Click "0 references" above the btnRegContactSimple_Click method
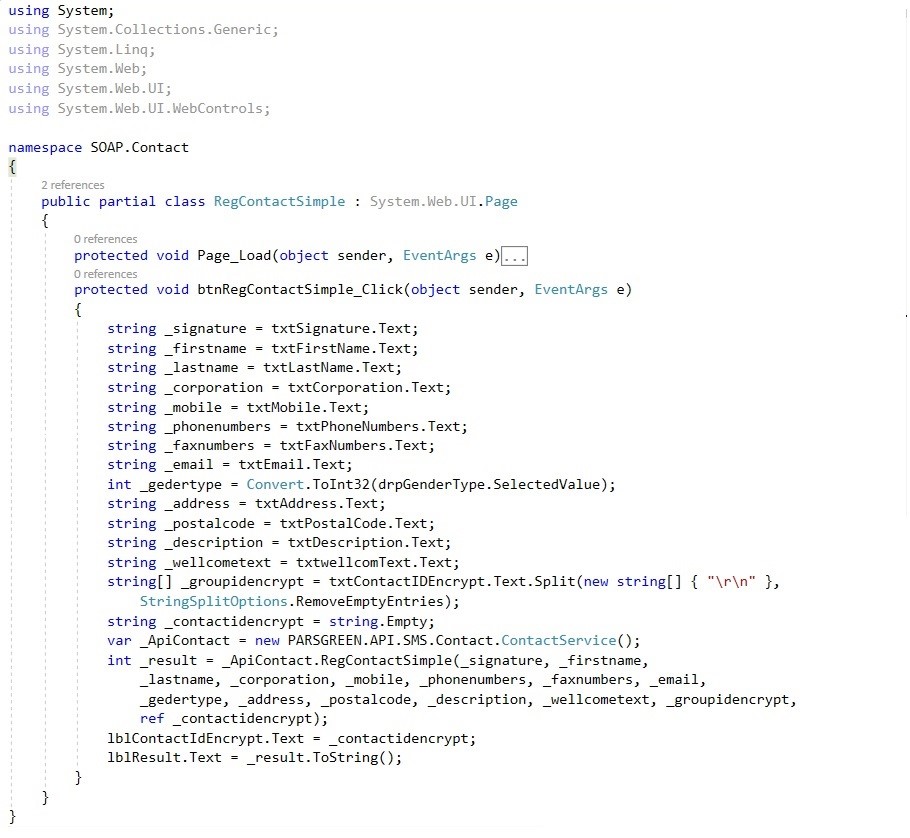This screenshot has height=838, width=910. [105, 274]
